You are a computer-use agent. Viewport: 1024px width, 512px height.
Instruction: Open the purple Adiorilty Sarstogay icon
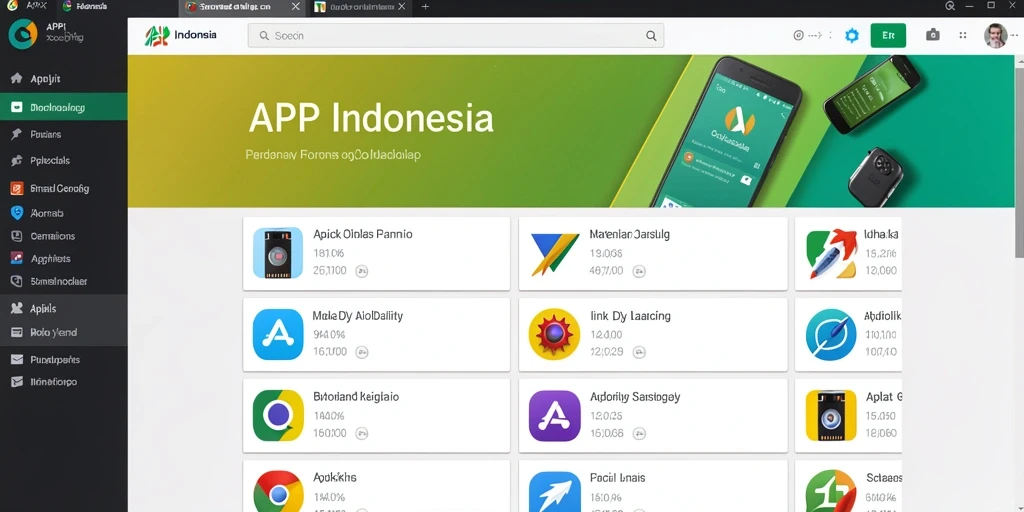(554, 415)
